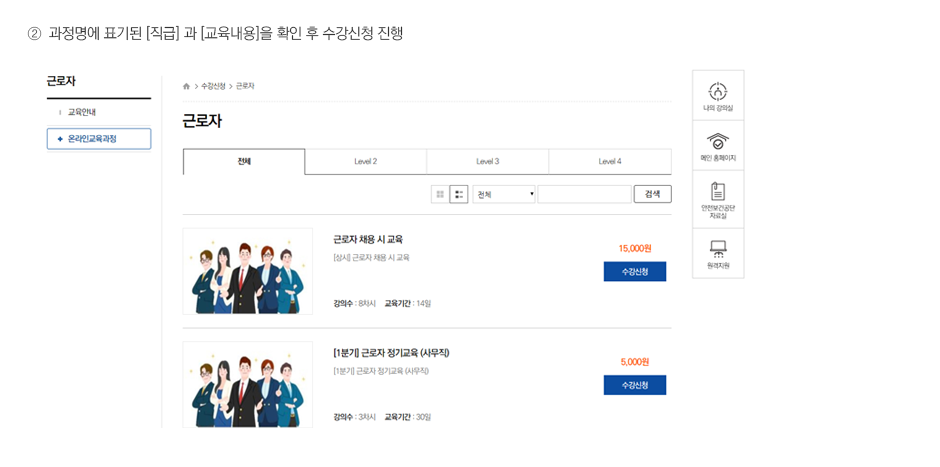Screen dimensions: 940x467
Task: Select the Level 2 tab
Action: click(366, 162)
